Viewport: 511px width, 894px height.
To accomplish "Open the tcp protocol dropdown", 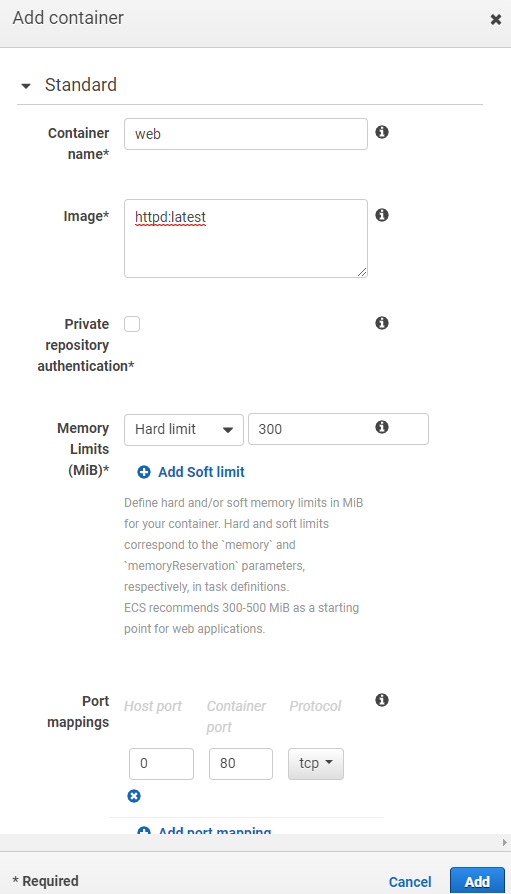I will click(x=316, y=763).
